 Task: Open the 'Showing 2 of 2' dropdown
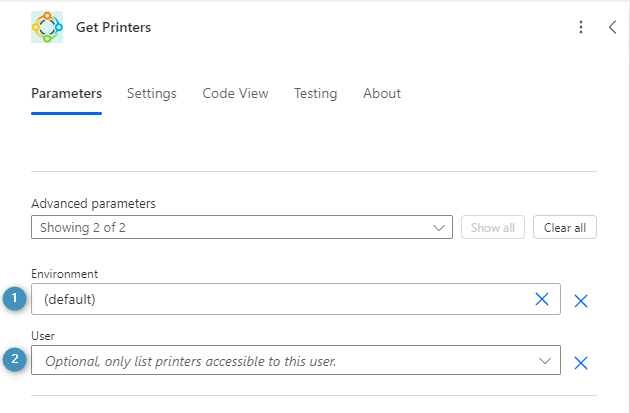click(x=230, y=228)
